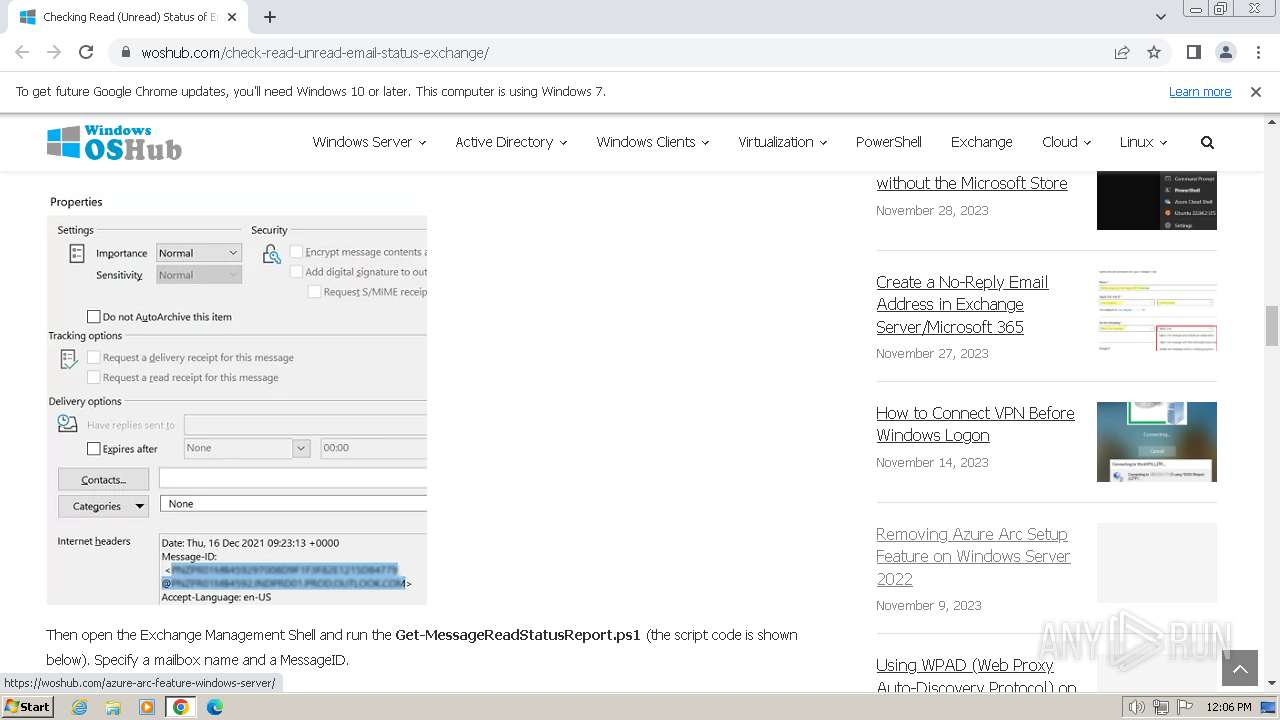This screenshot has height=720, width=1280.
Task: Expand Virtualization menu
Action: [782, 142]
